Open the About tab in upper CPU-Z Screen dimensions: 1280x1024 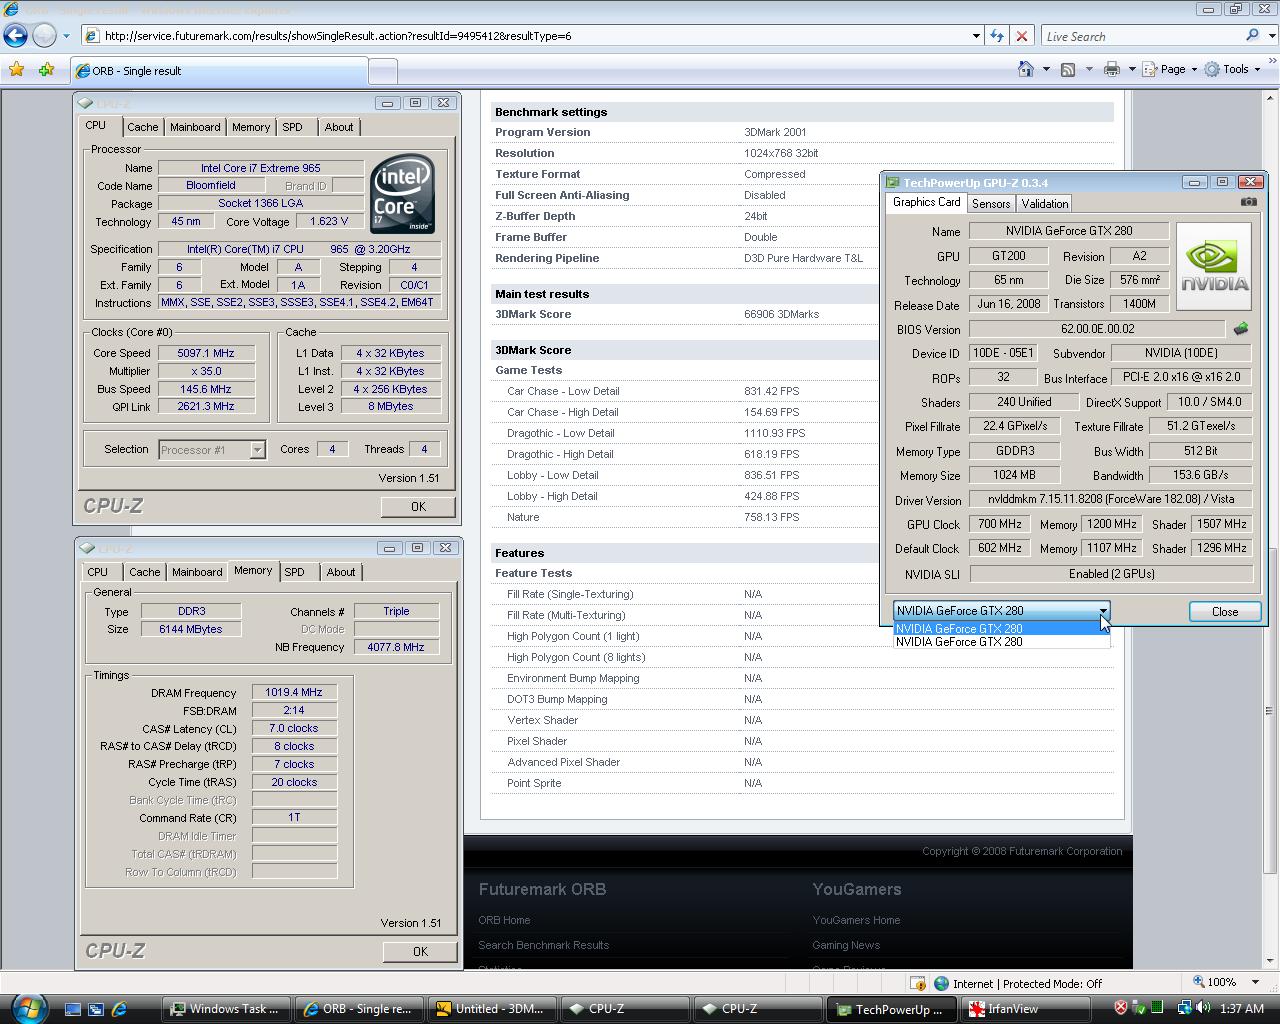point(338,127)
